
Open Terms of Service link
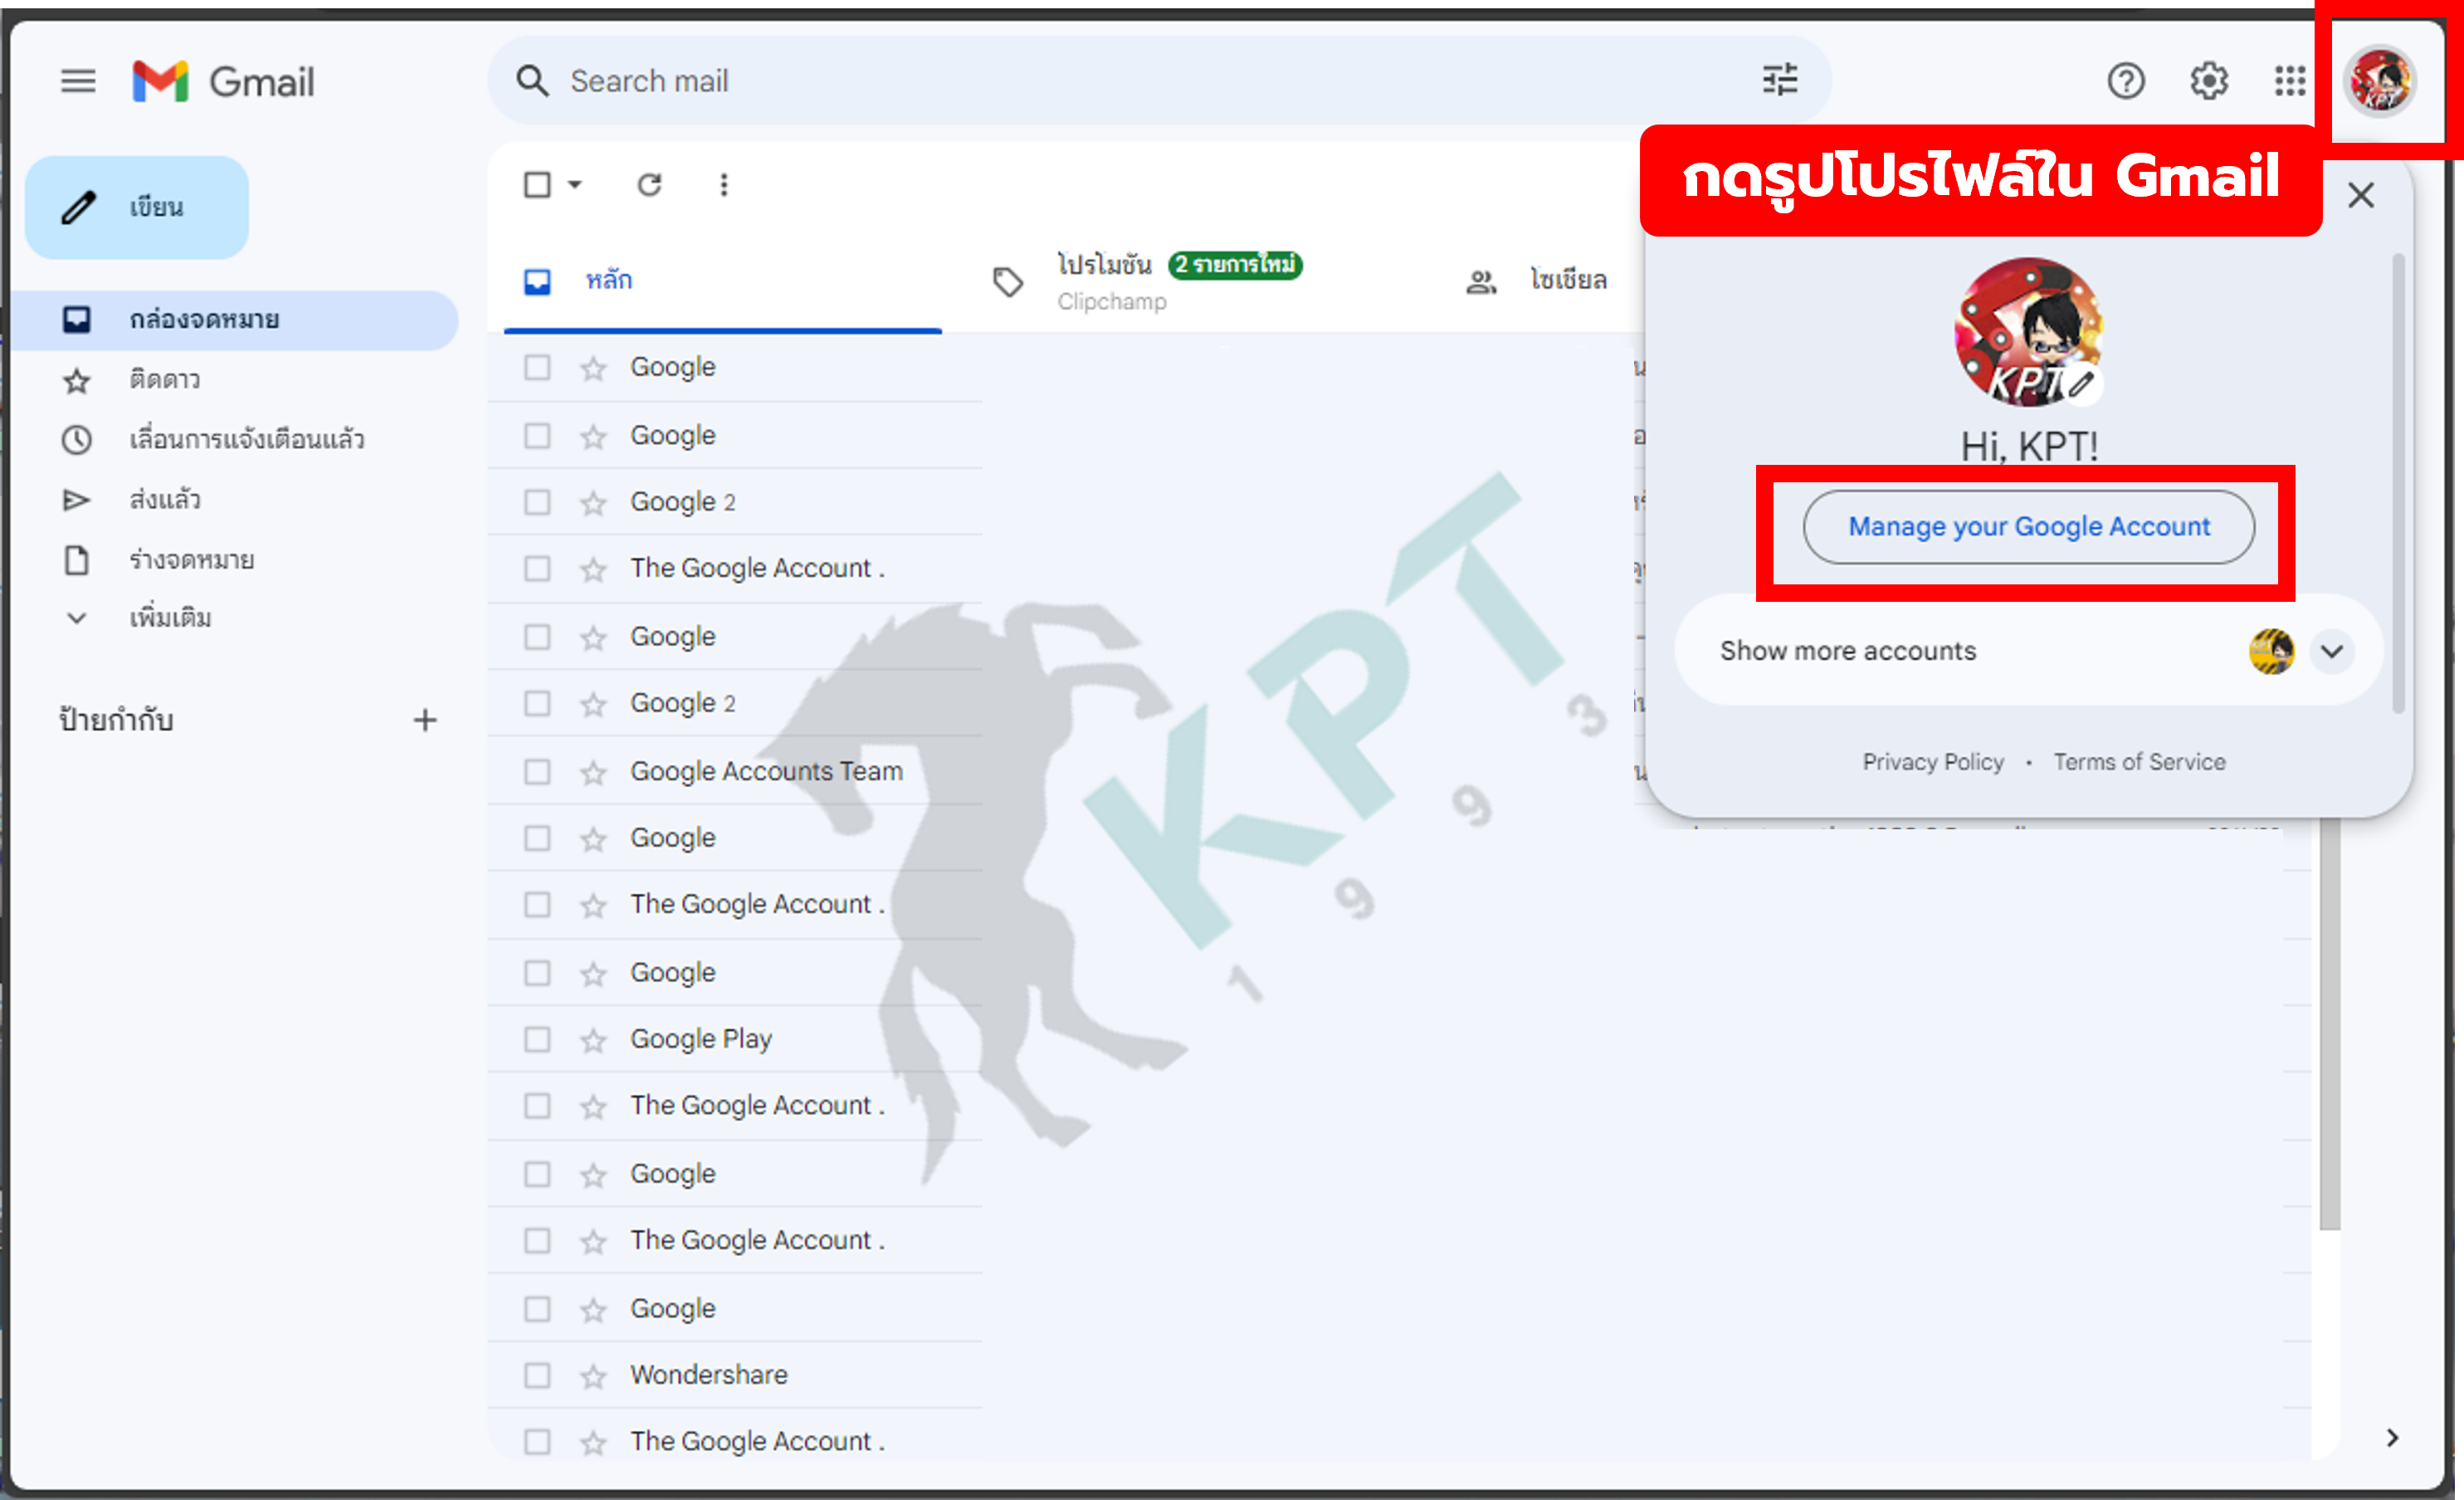coord(2139,762)
